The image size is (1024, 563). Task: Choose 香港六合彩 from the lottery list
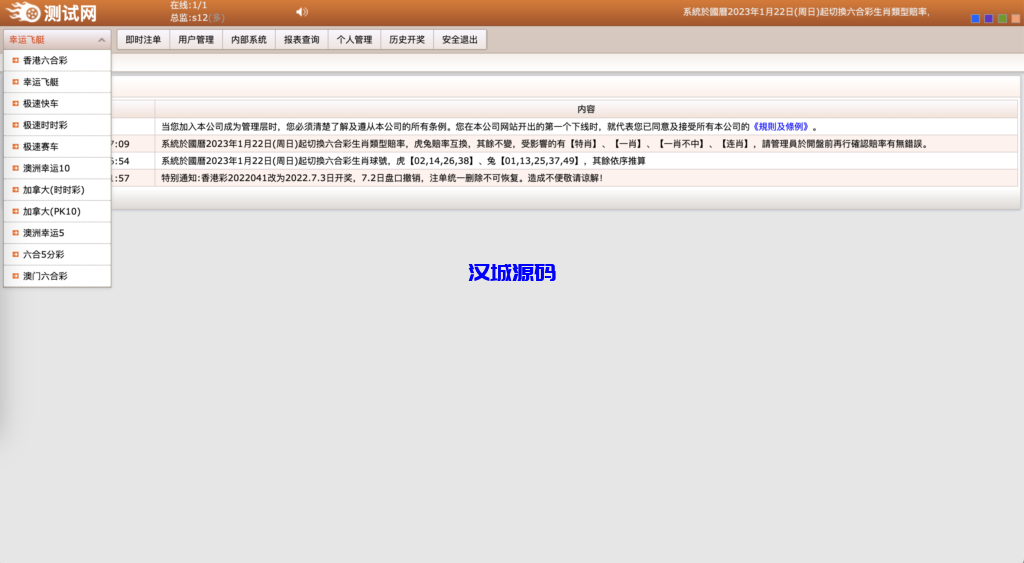[x=57, y=60]
